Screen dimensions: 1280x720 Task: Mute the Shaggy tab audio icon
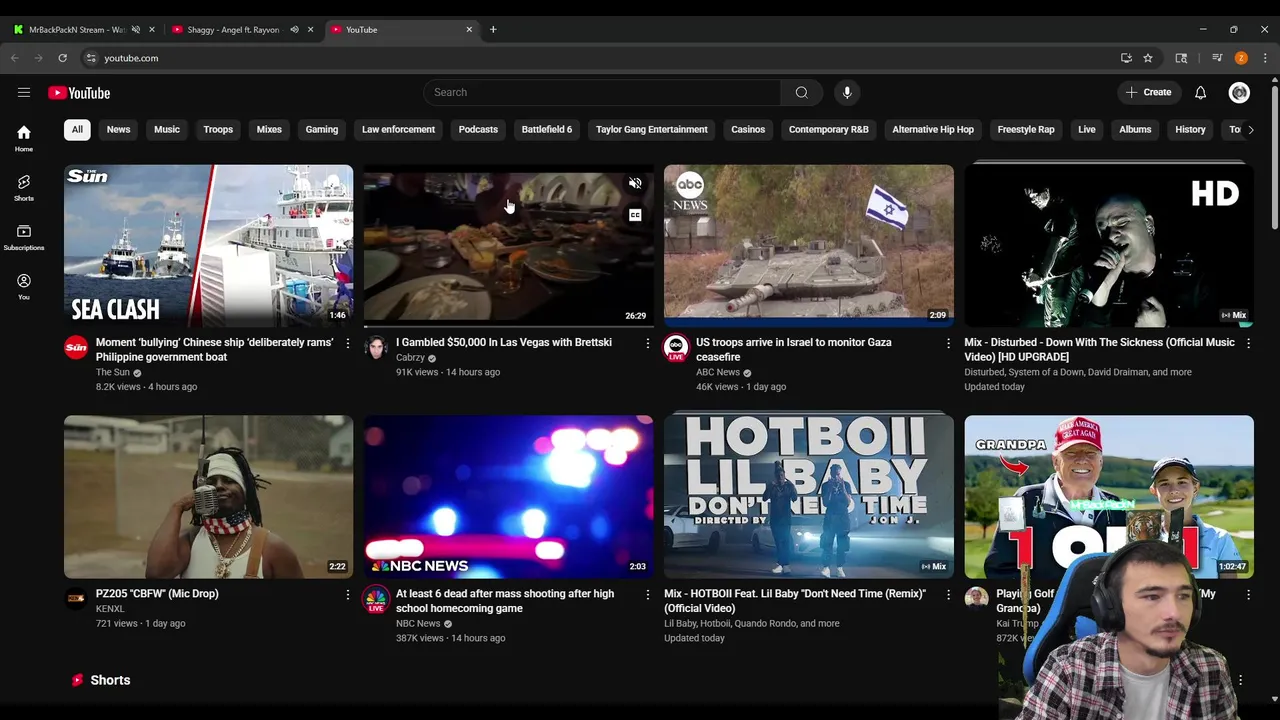(x=294, y=29)
